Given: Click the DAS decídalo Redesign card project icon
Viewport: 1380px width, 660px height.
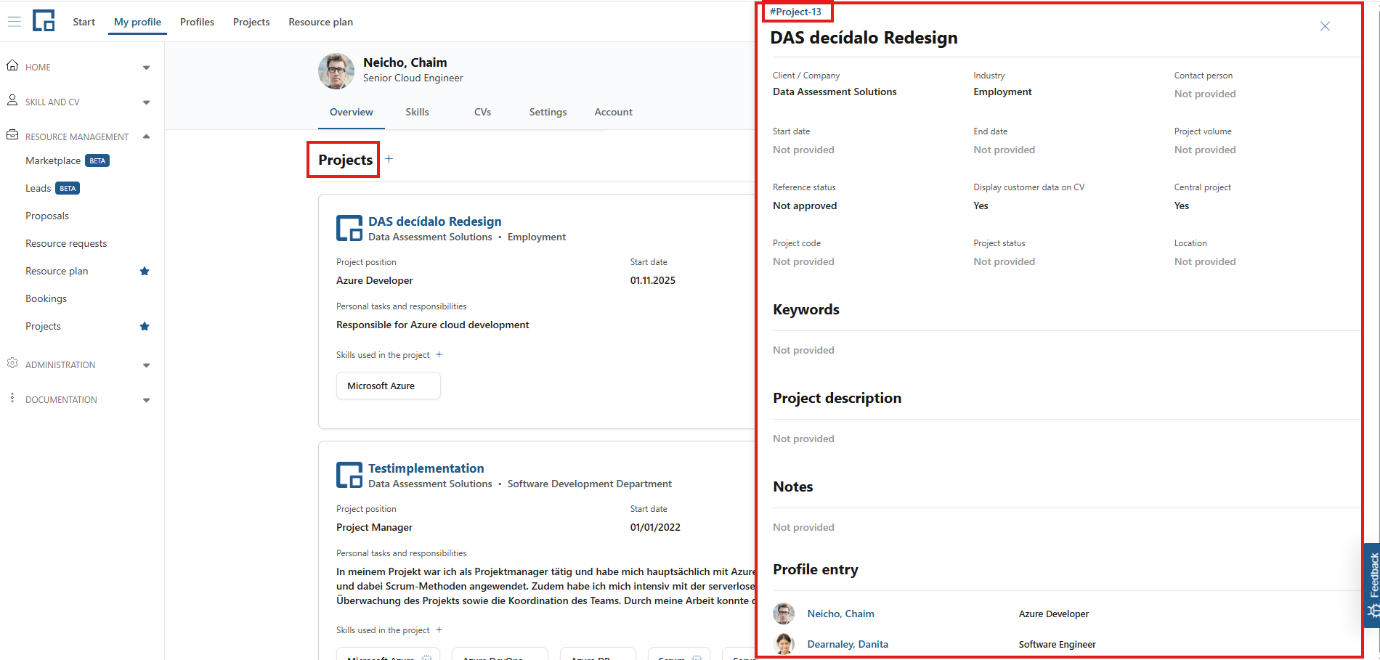Looking at the screenshot, I should (349, 228).
